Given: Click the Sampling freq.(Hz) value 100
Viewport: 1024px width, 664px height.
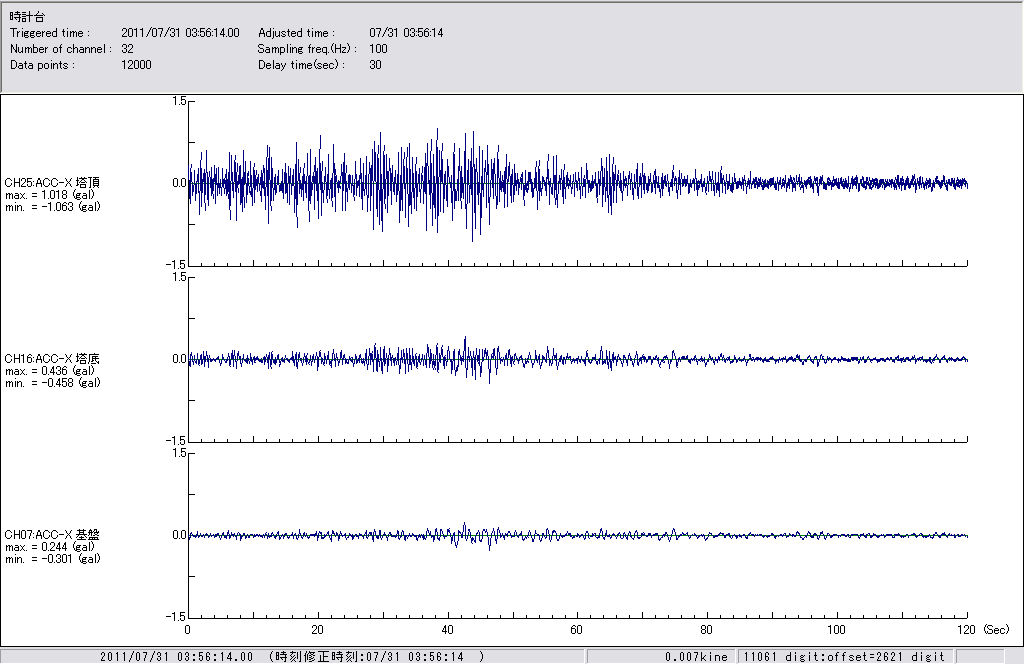Looking at the screenshot, I should tap(378, 49).
